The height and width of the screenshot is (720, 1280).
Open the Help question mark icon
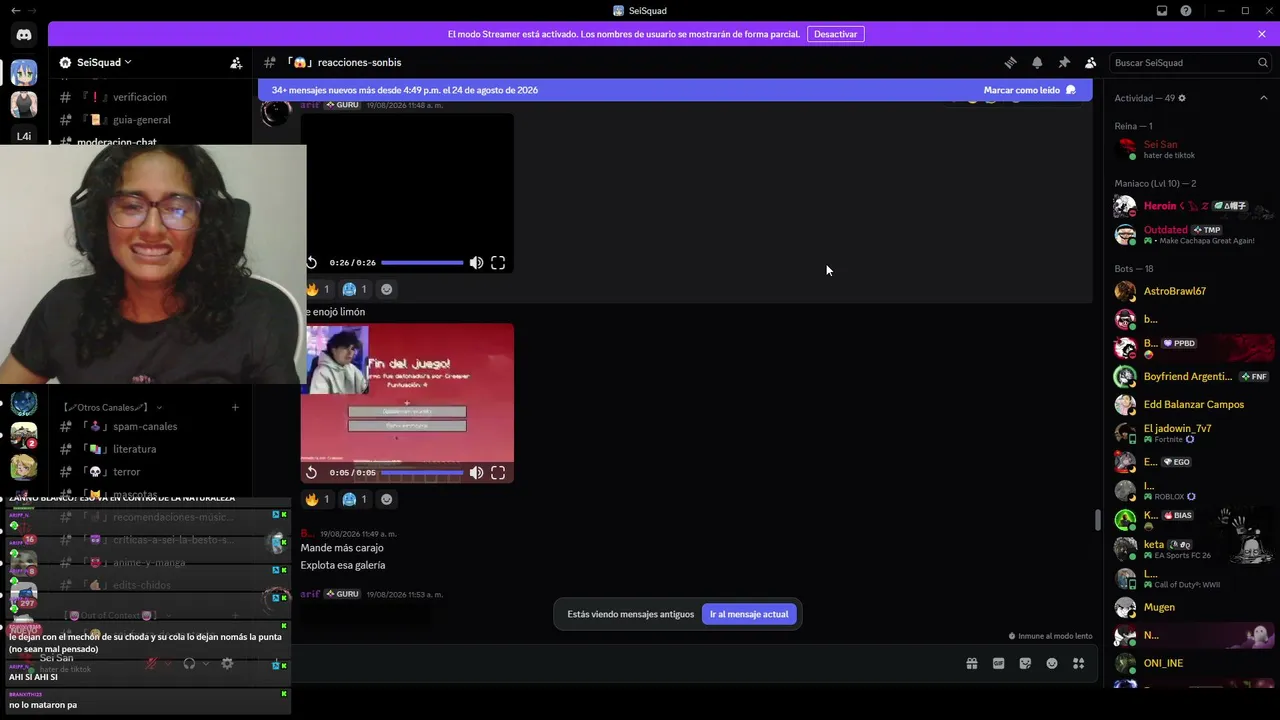click(x=1186, y=11)
